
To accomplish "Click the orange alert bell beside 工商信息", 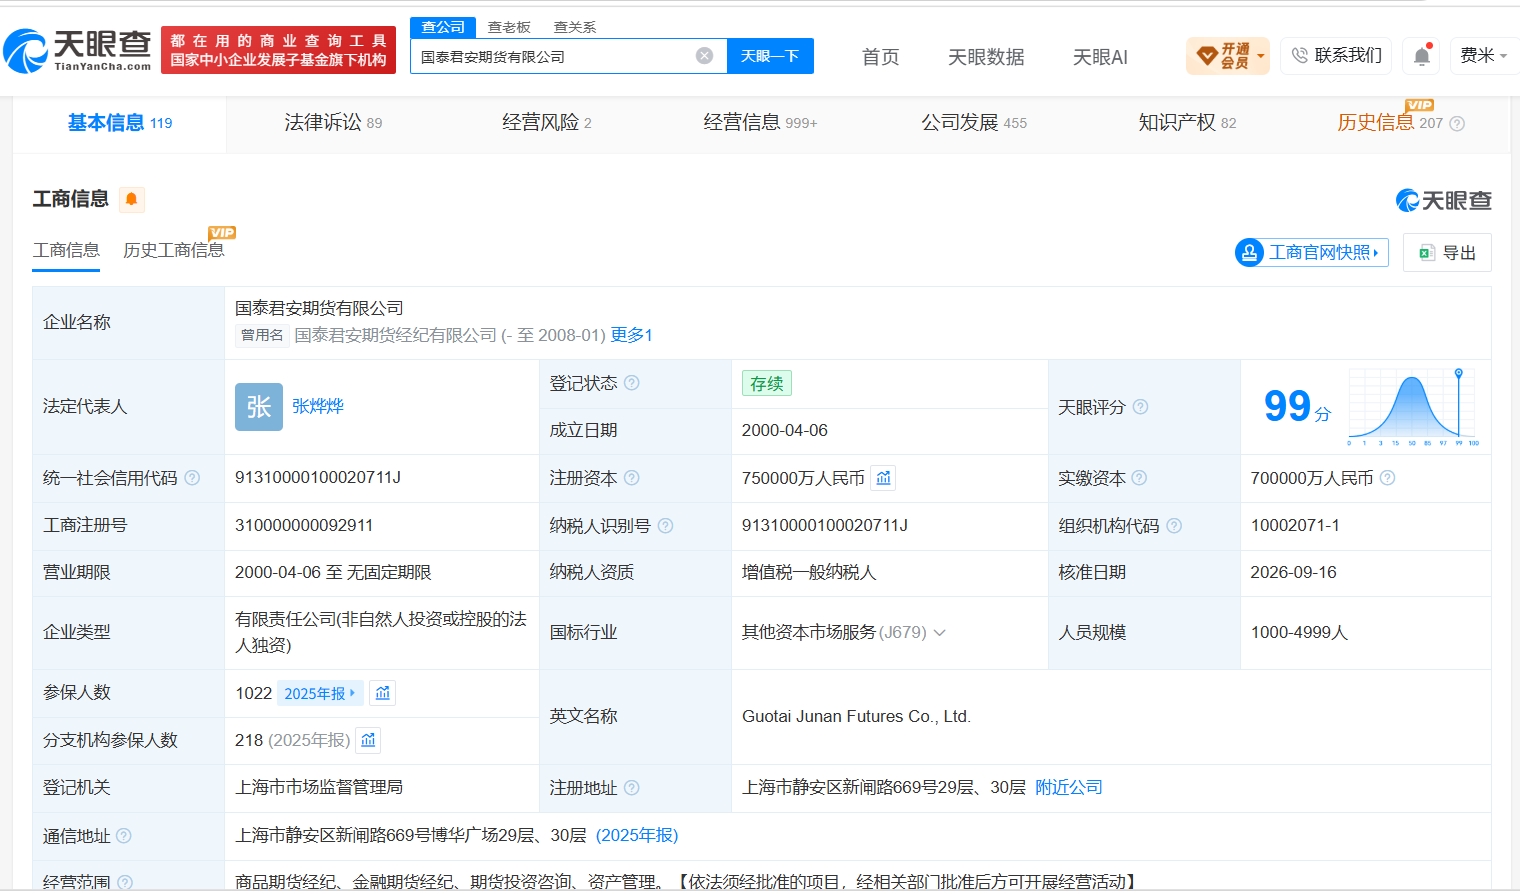I will [131, 199].
